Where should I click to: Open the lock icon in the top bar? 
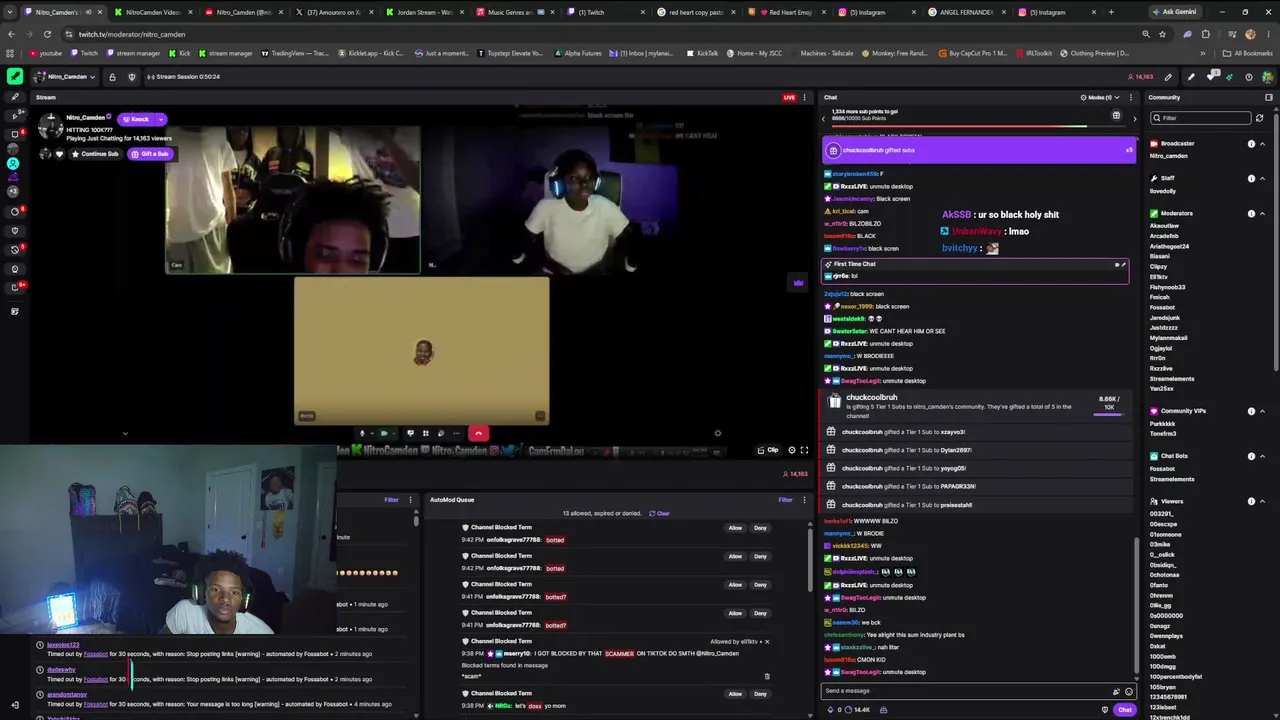[x=112, y=77]
